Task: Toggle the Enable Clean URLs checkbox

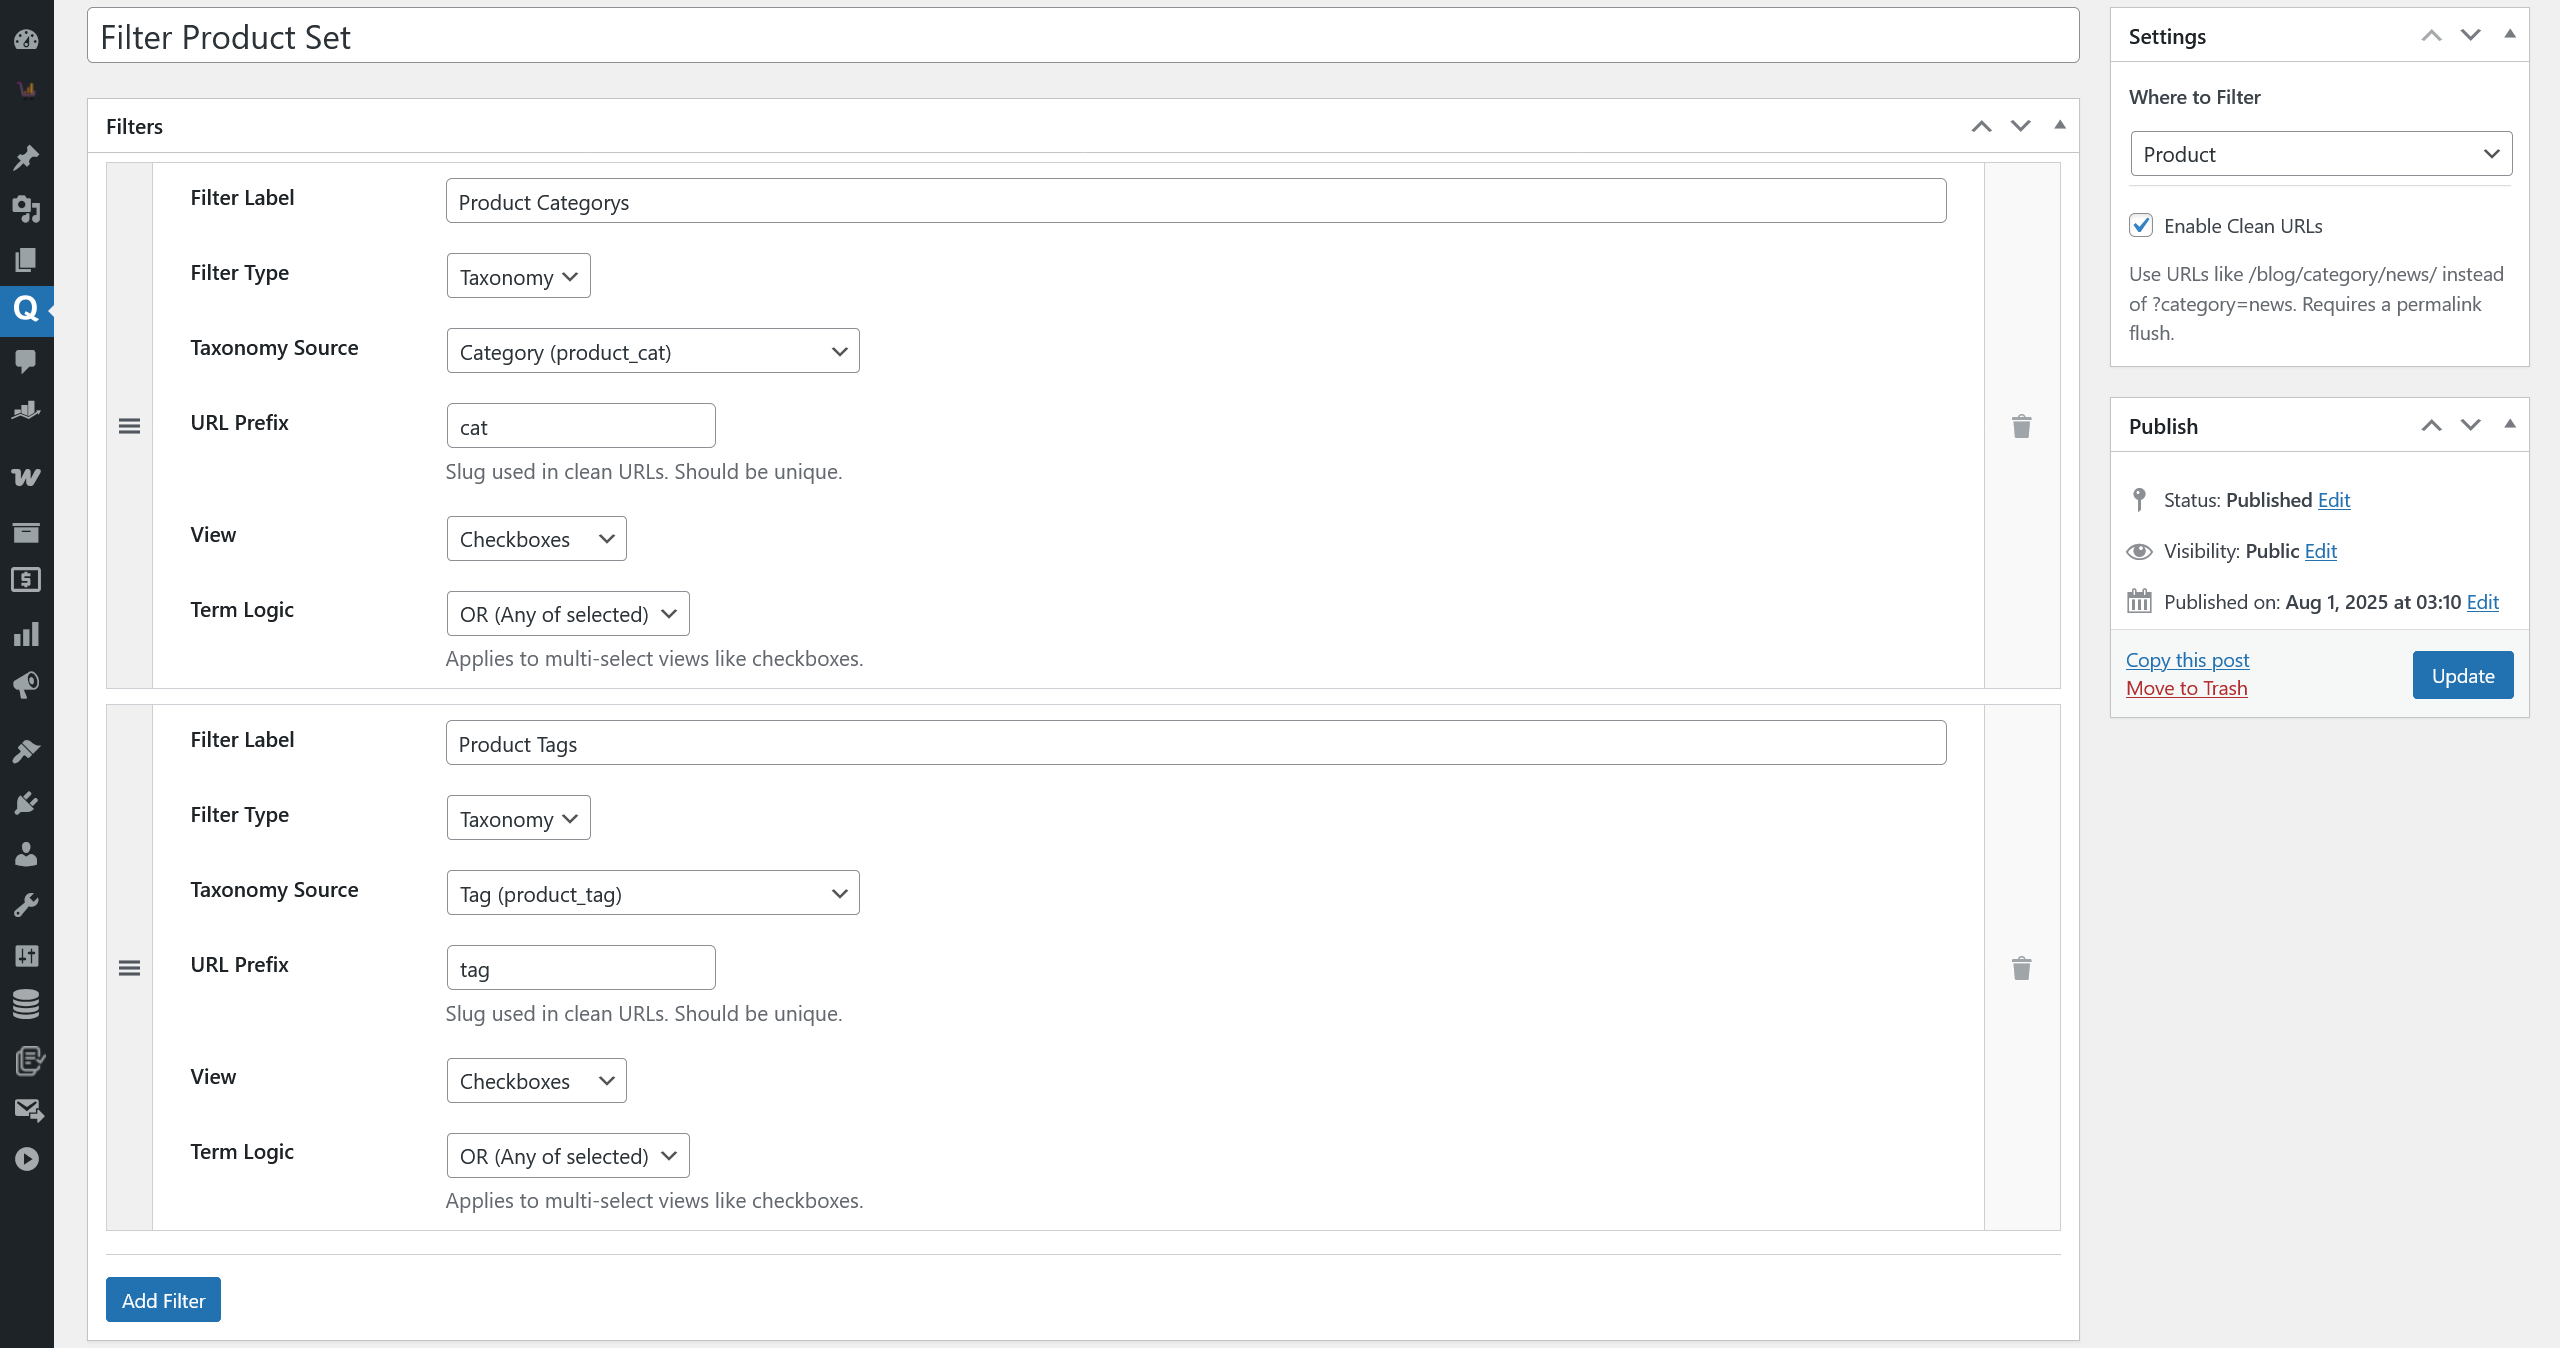Action: [2141, 225]
